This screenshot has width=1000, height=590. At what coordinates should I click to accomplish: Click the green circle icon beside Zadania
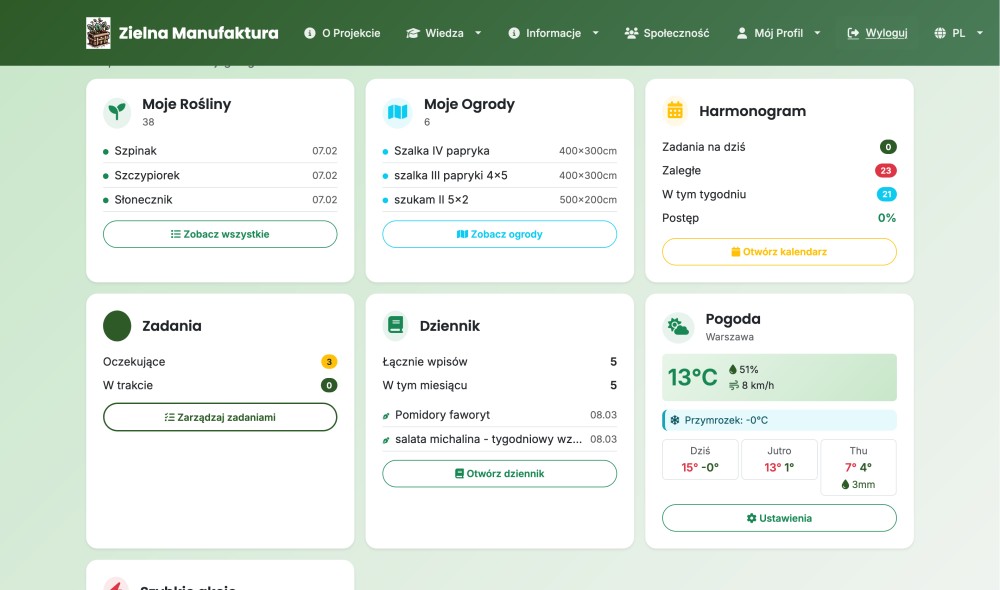tap(117, 326)
